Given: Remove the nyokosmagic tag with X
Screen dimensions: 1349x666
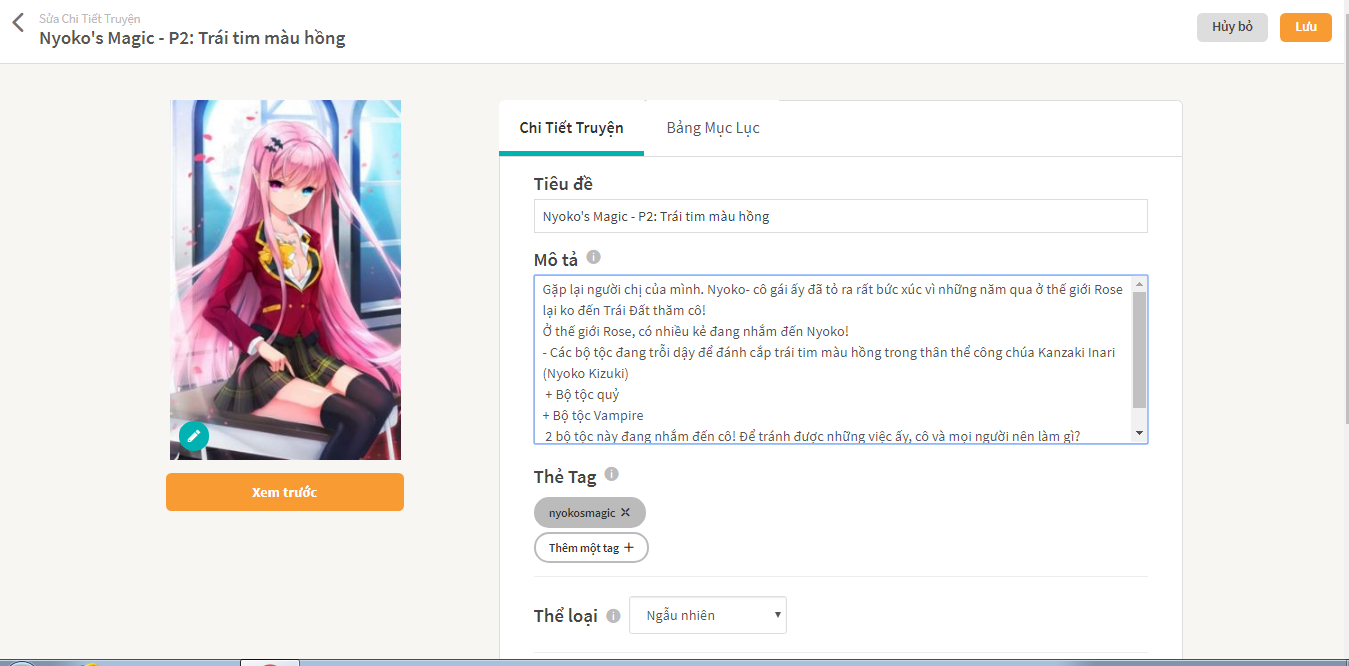Looking at the screenshot, I should [x=625, y=512].
